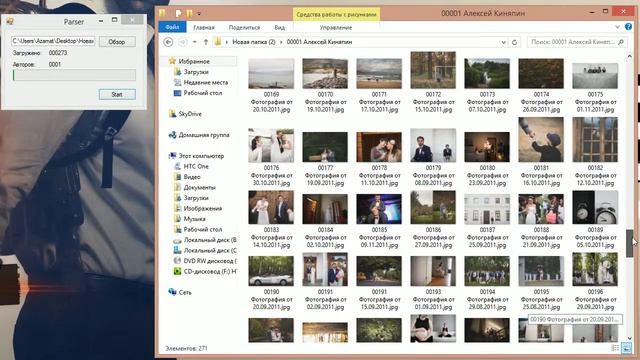Open HTC One device in sidebar
Image resolution: width=640 pixels, height=360 pixels.
pyautogui.click(x=196, y=167)
